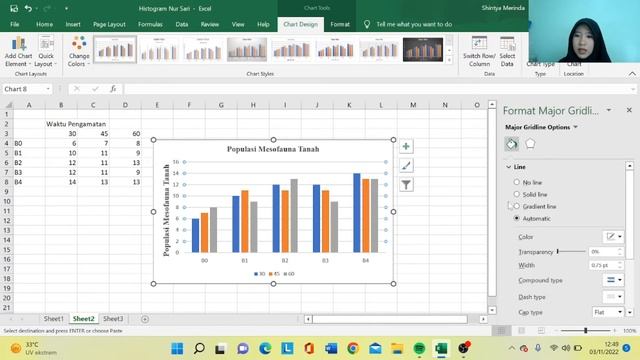Click the insert function fx icon
This screenshot has width=640, height=360.
pos(113,89)
